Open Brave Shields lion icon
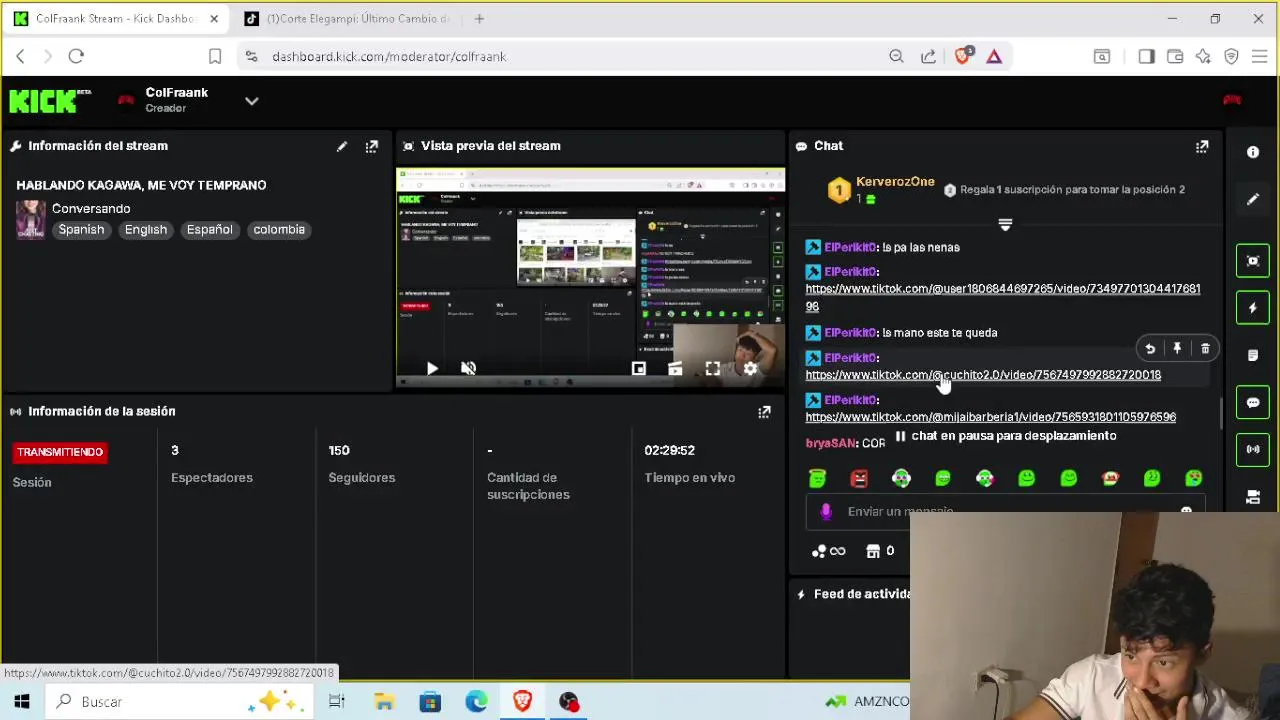Image resolution: width=1280 pixels, height=720 pixels. tap(962, 57)
